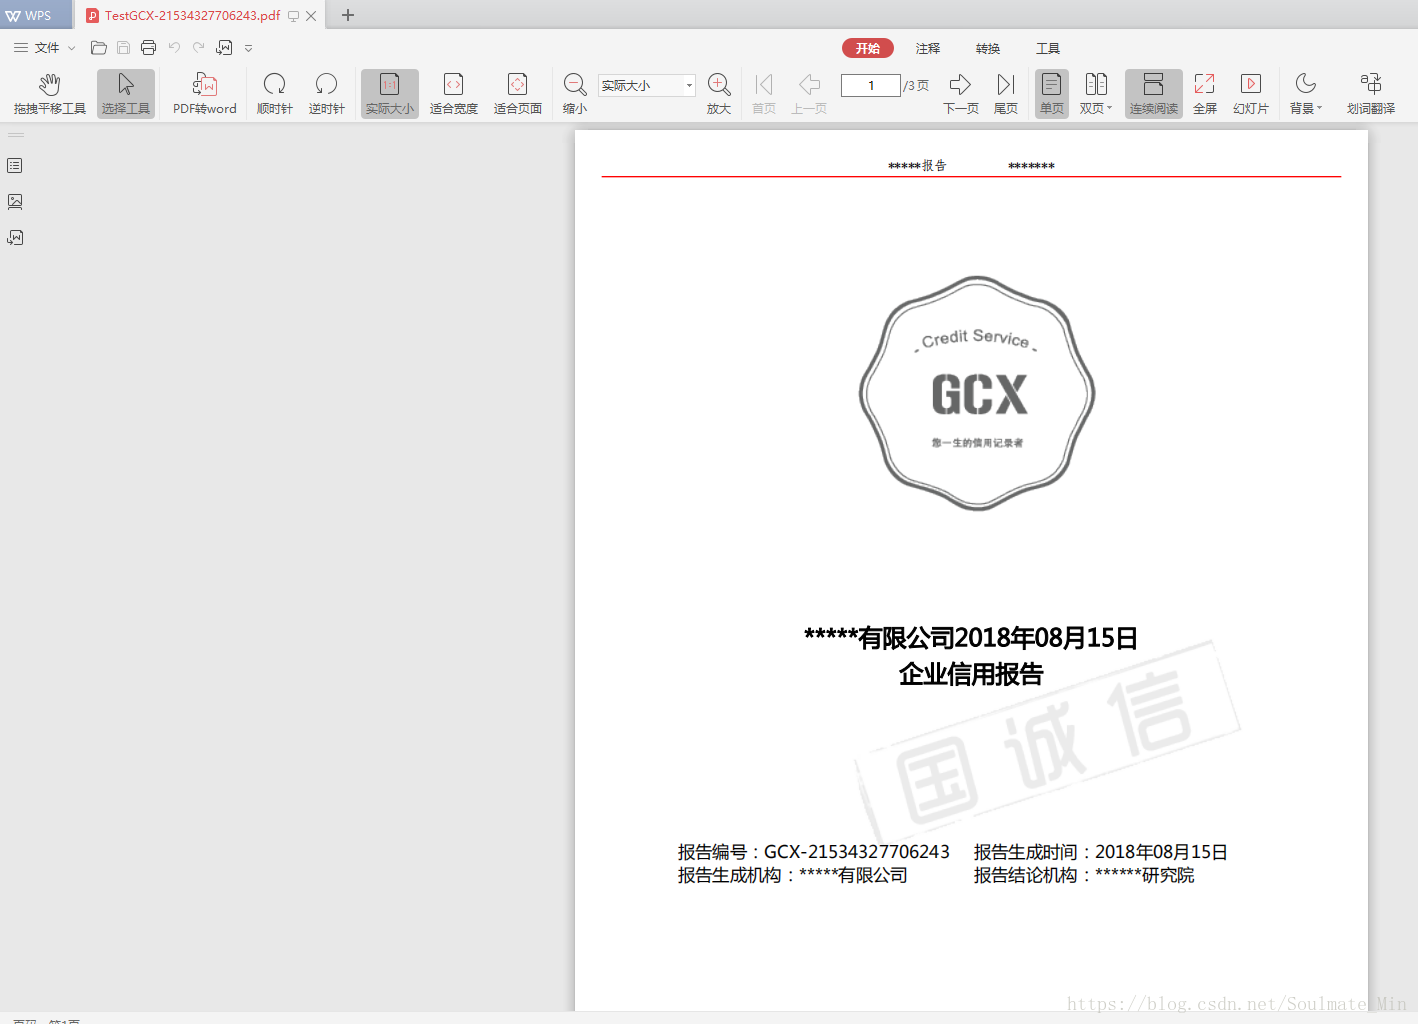Screen dimensions: 1418x1024
Task: Select the hand pan tool (拖拽平移工具)
Action: point(49,94)
